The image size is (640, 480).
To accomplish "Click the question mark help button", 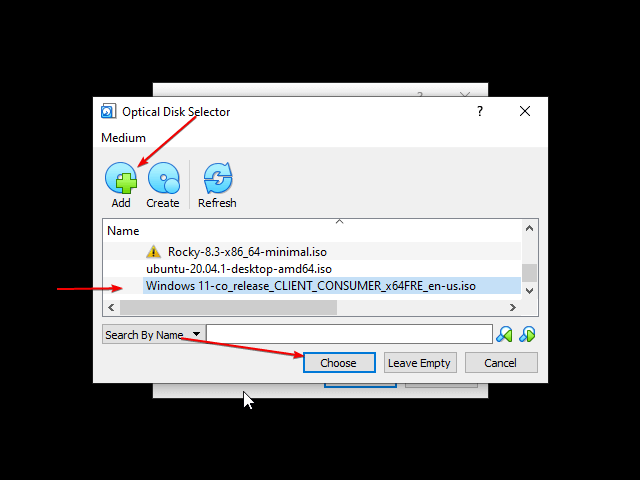I will click(480, 111).
